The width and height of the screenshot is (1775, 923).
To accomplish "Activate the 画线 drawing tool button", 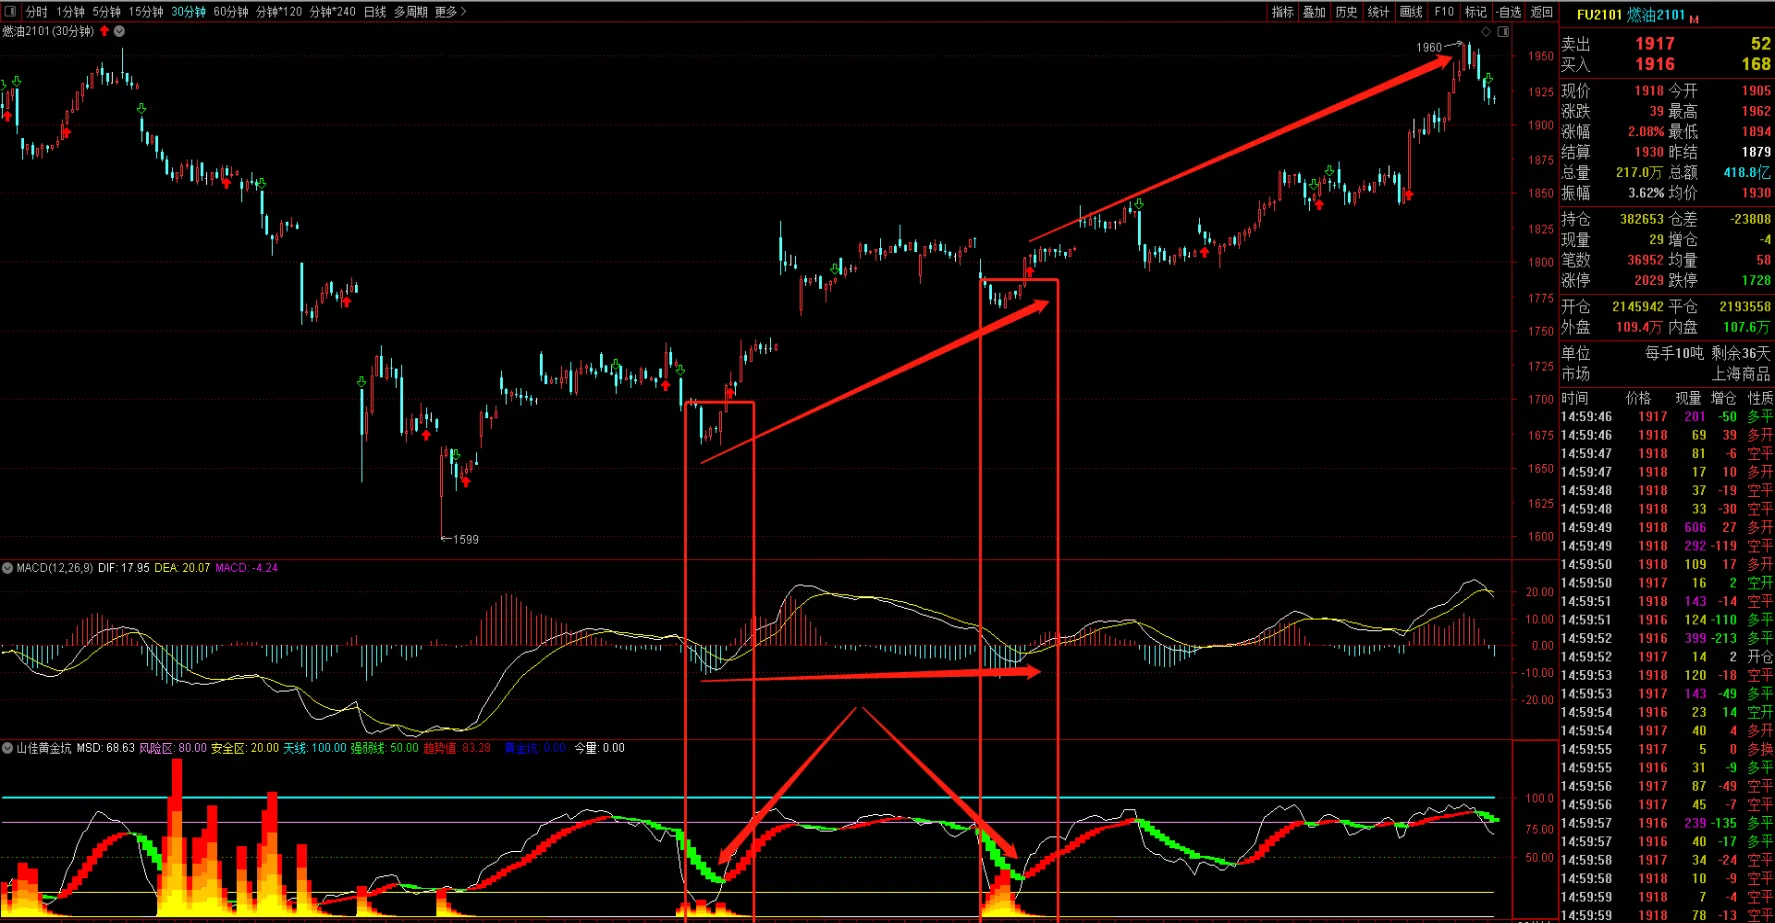I will coord(1411,12).
